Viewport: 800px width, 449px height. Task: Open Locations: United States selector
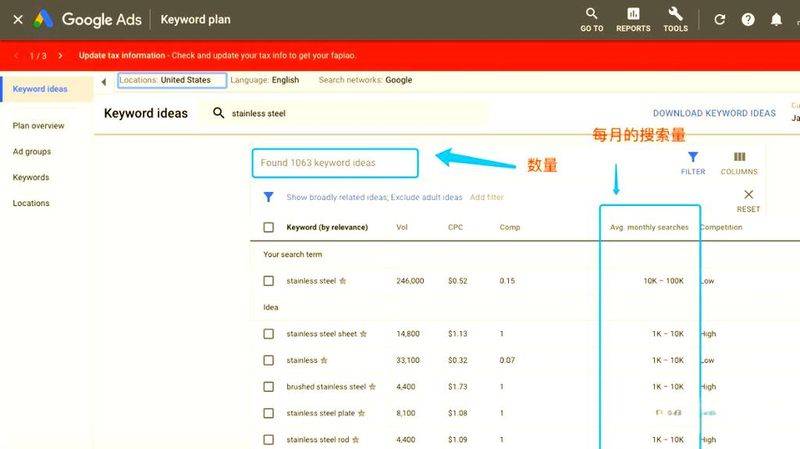coord(172,80)
